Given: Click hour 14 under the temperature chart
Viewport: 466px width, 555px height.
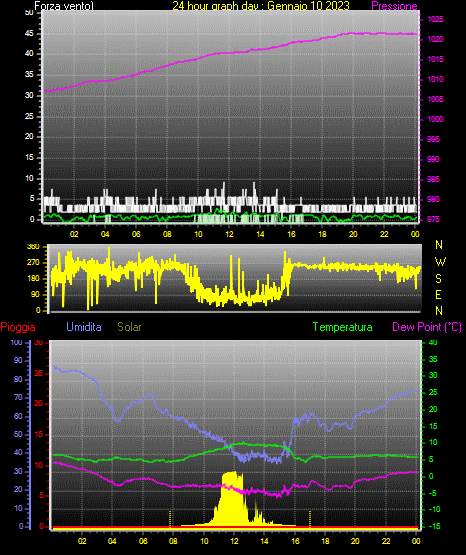Looking at the screenshot, I should pyautogui.click(x=264, y=541).
